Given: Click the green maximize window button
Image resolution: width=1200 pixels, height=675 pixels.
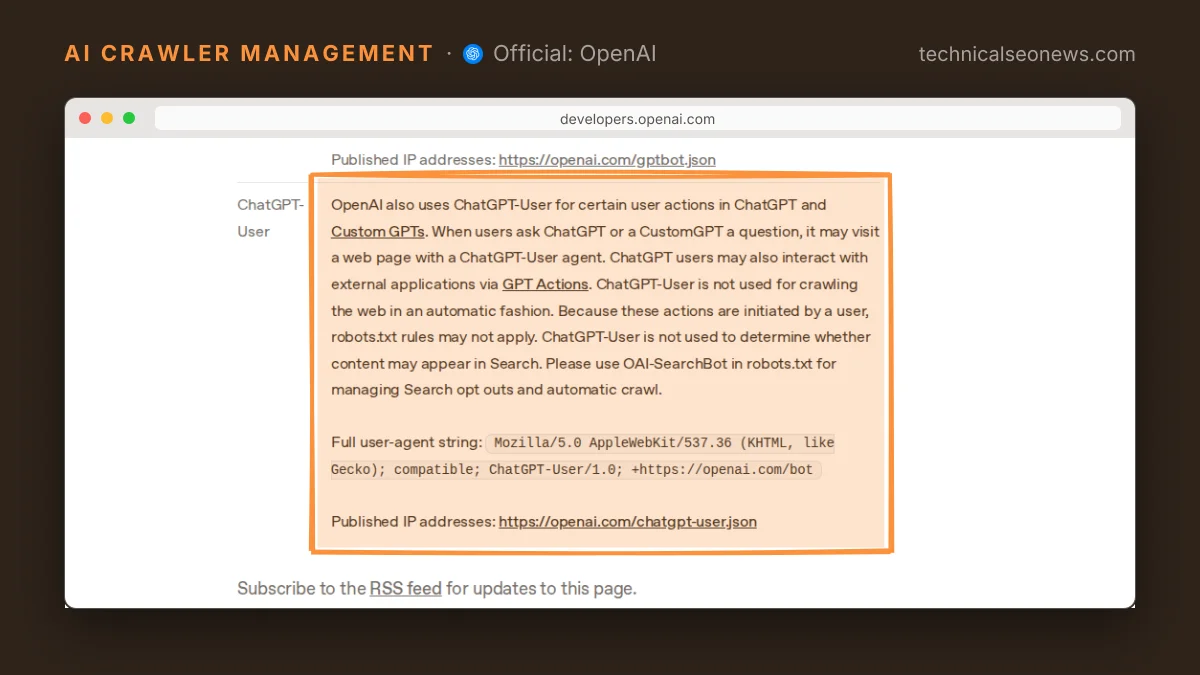Looking at the screenshot, I should coord(129,118).
